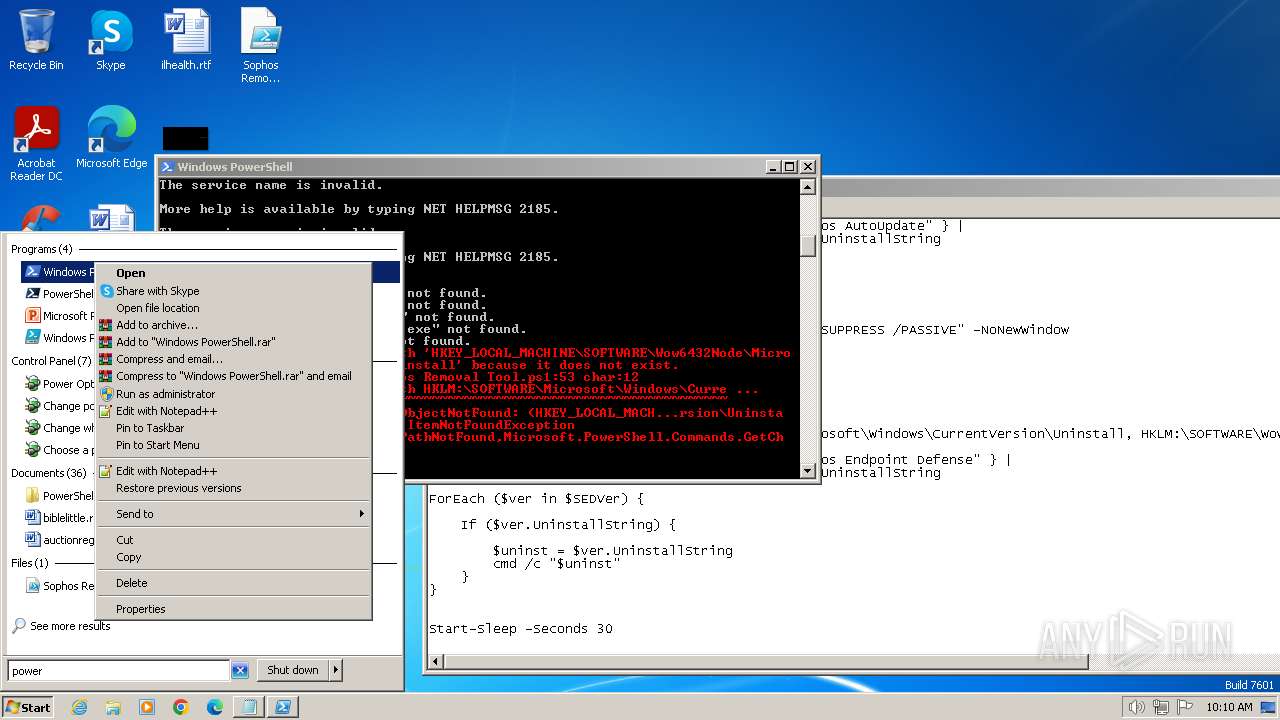Switch to the PowerShell taskbar button
This screenshot has width=1280, height=720.
(x=284, y=707)
